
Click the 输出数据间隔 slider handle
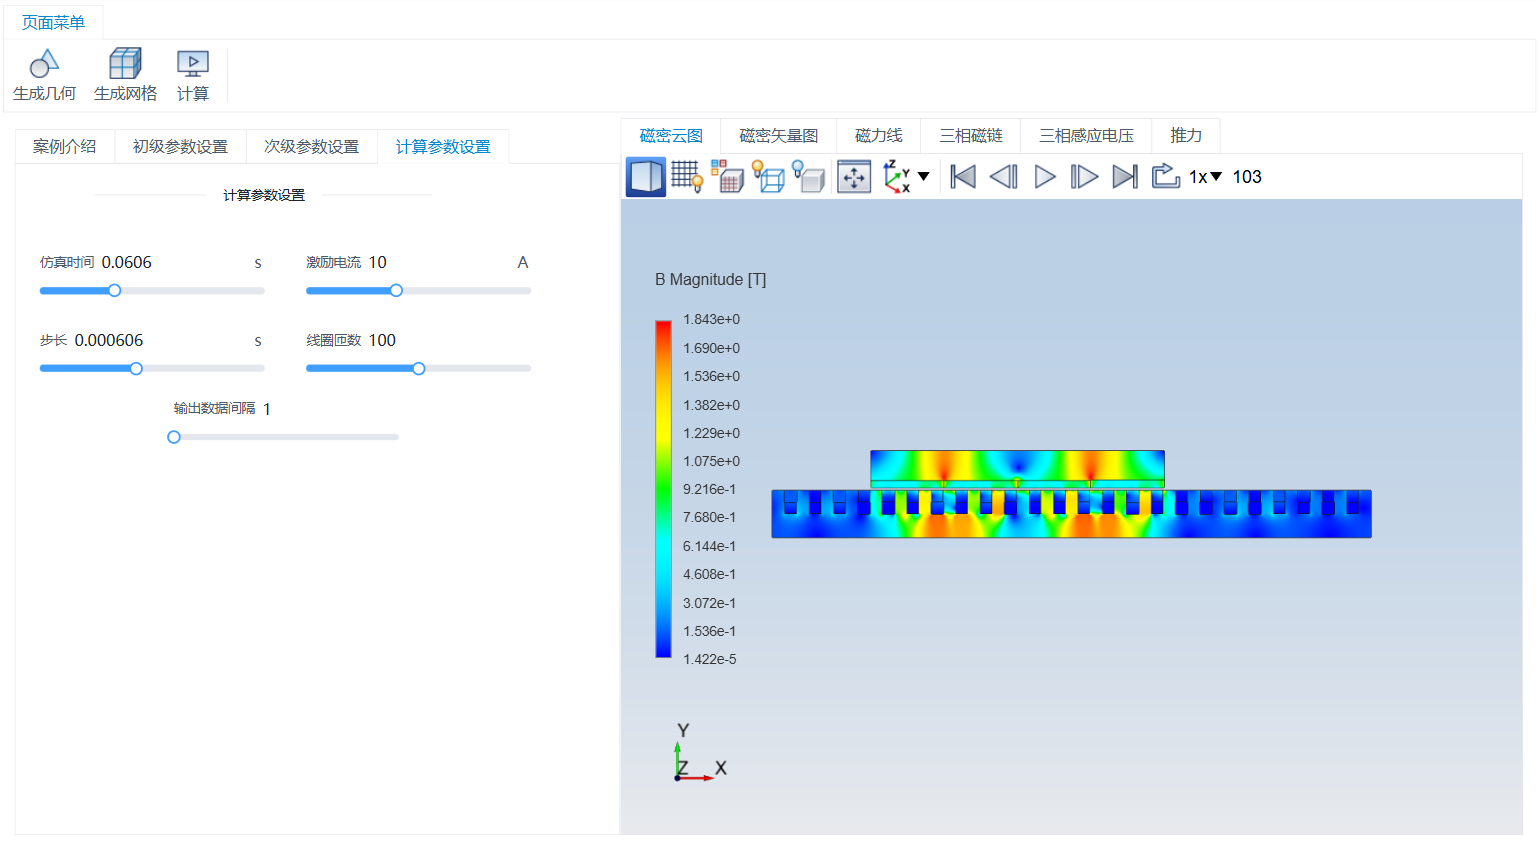pyautogui.click(x=174, y=437)
